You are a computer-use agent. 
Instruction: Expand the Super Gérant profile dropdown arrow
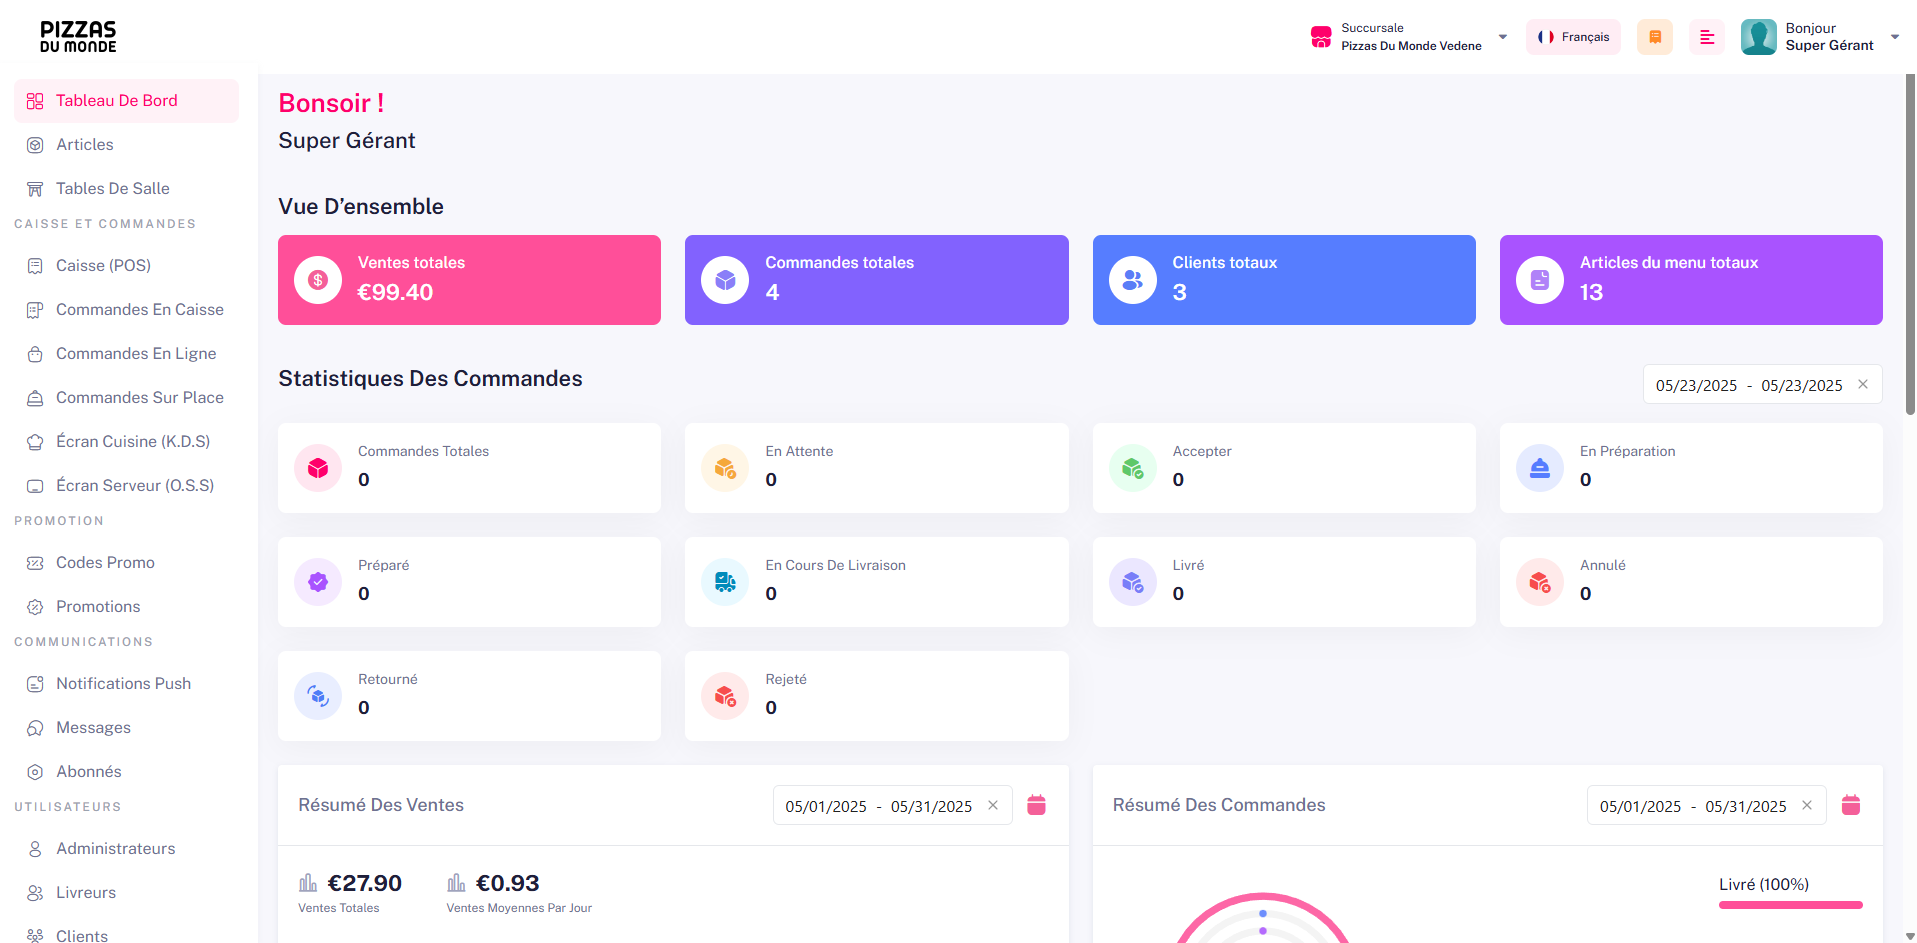pos(1895,37)
